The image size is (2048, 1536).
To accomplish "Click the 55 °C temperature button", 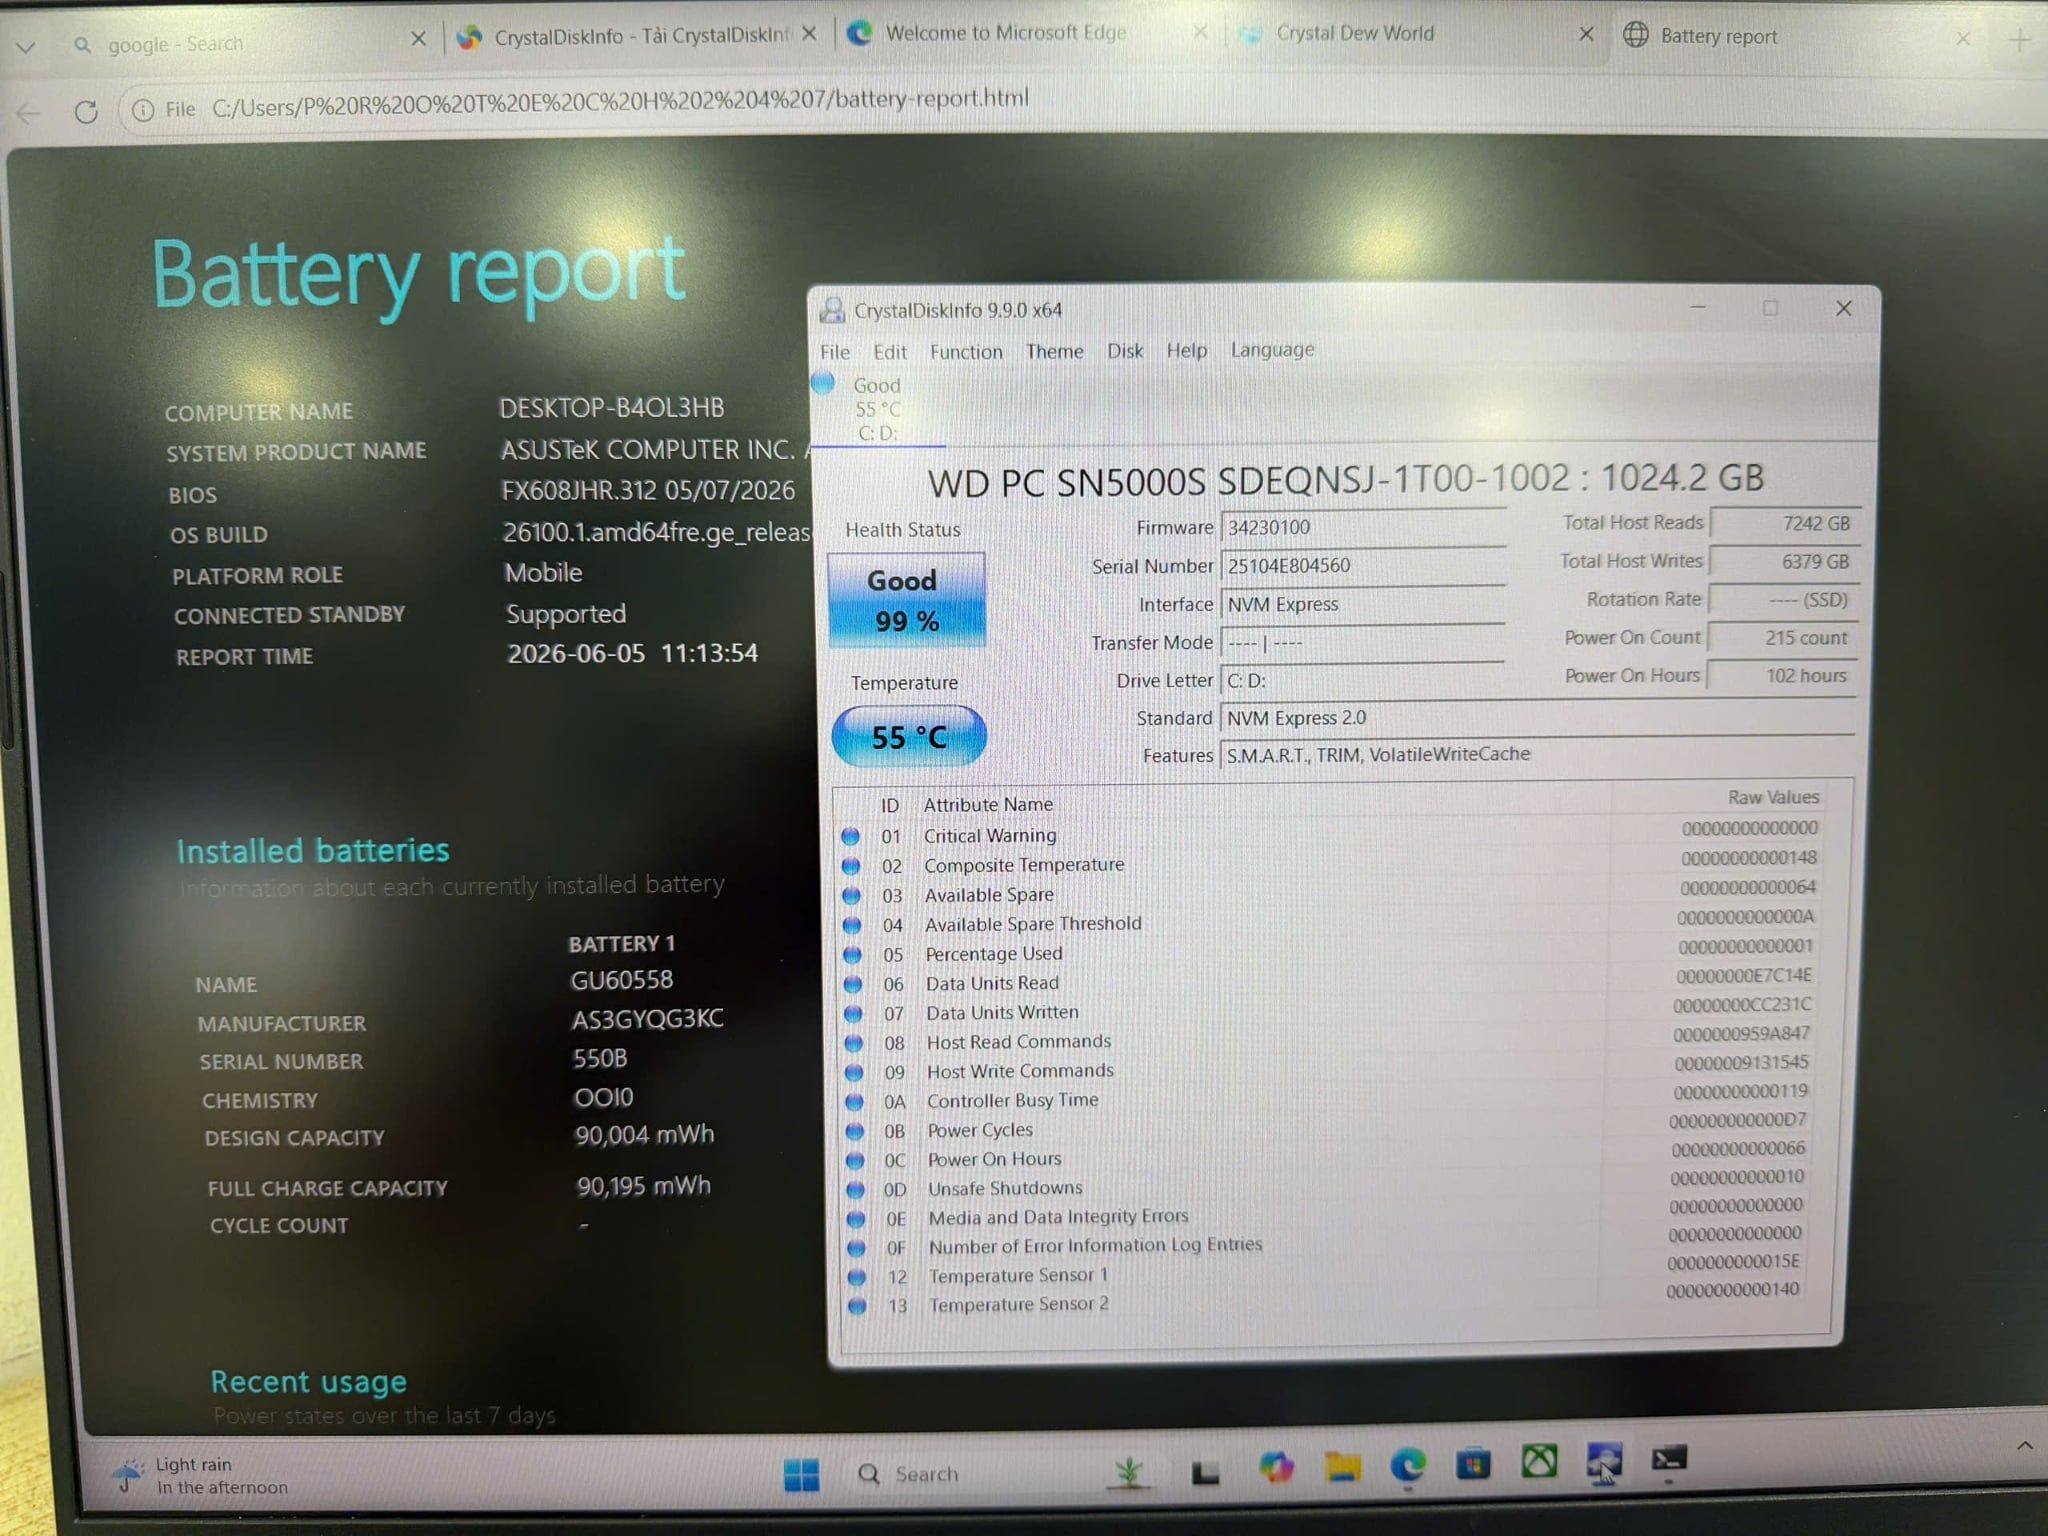I will coord(909,736).
